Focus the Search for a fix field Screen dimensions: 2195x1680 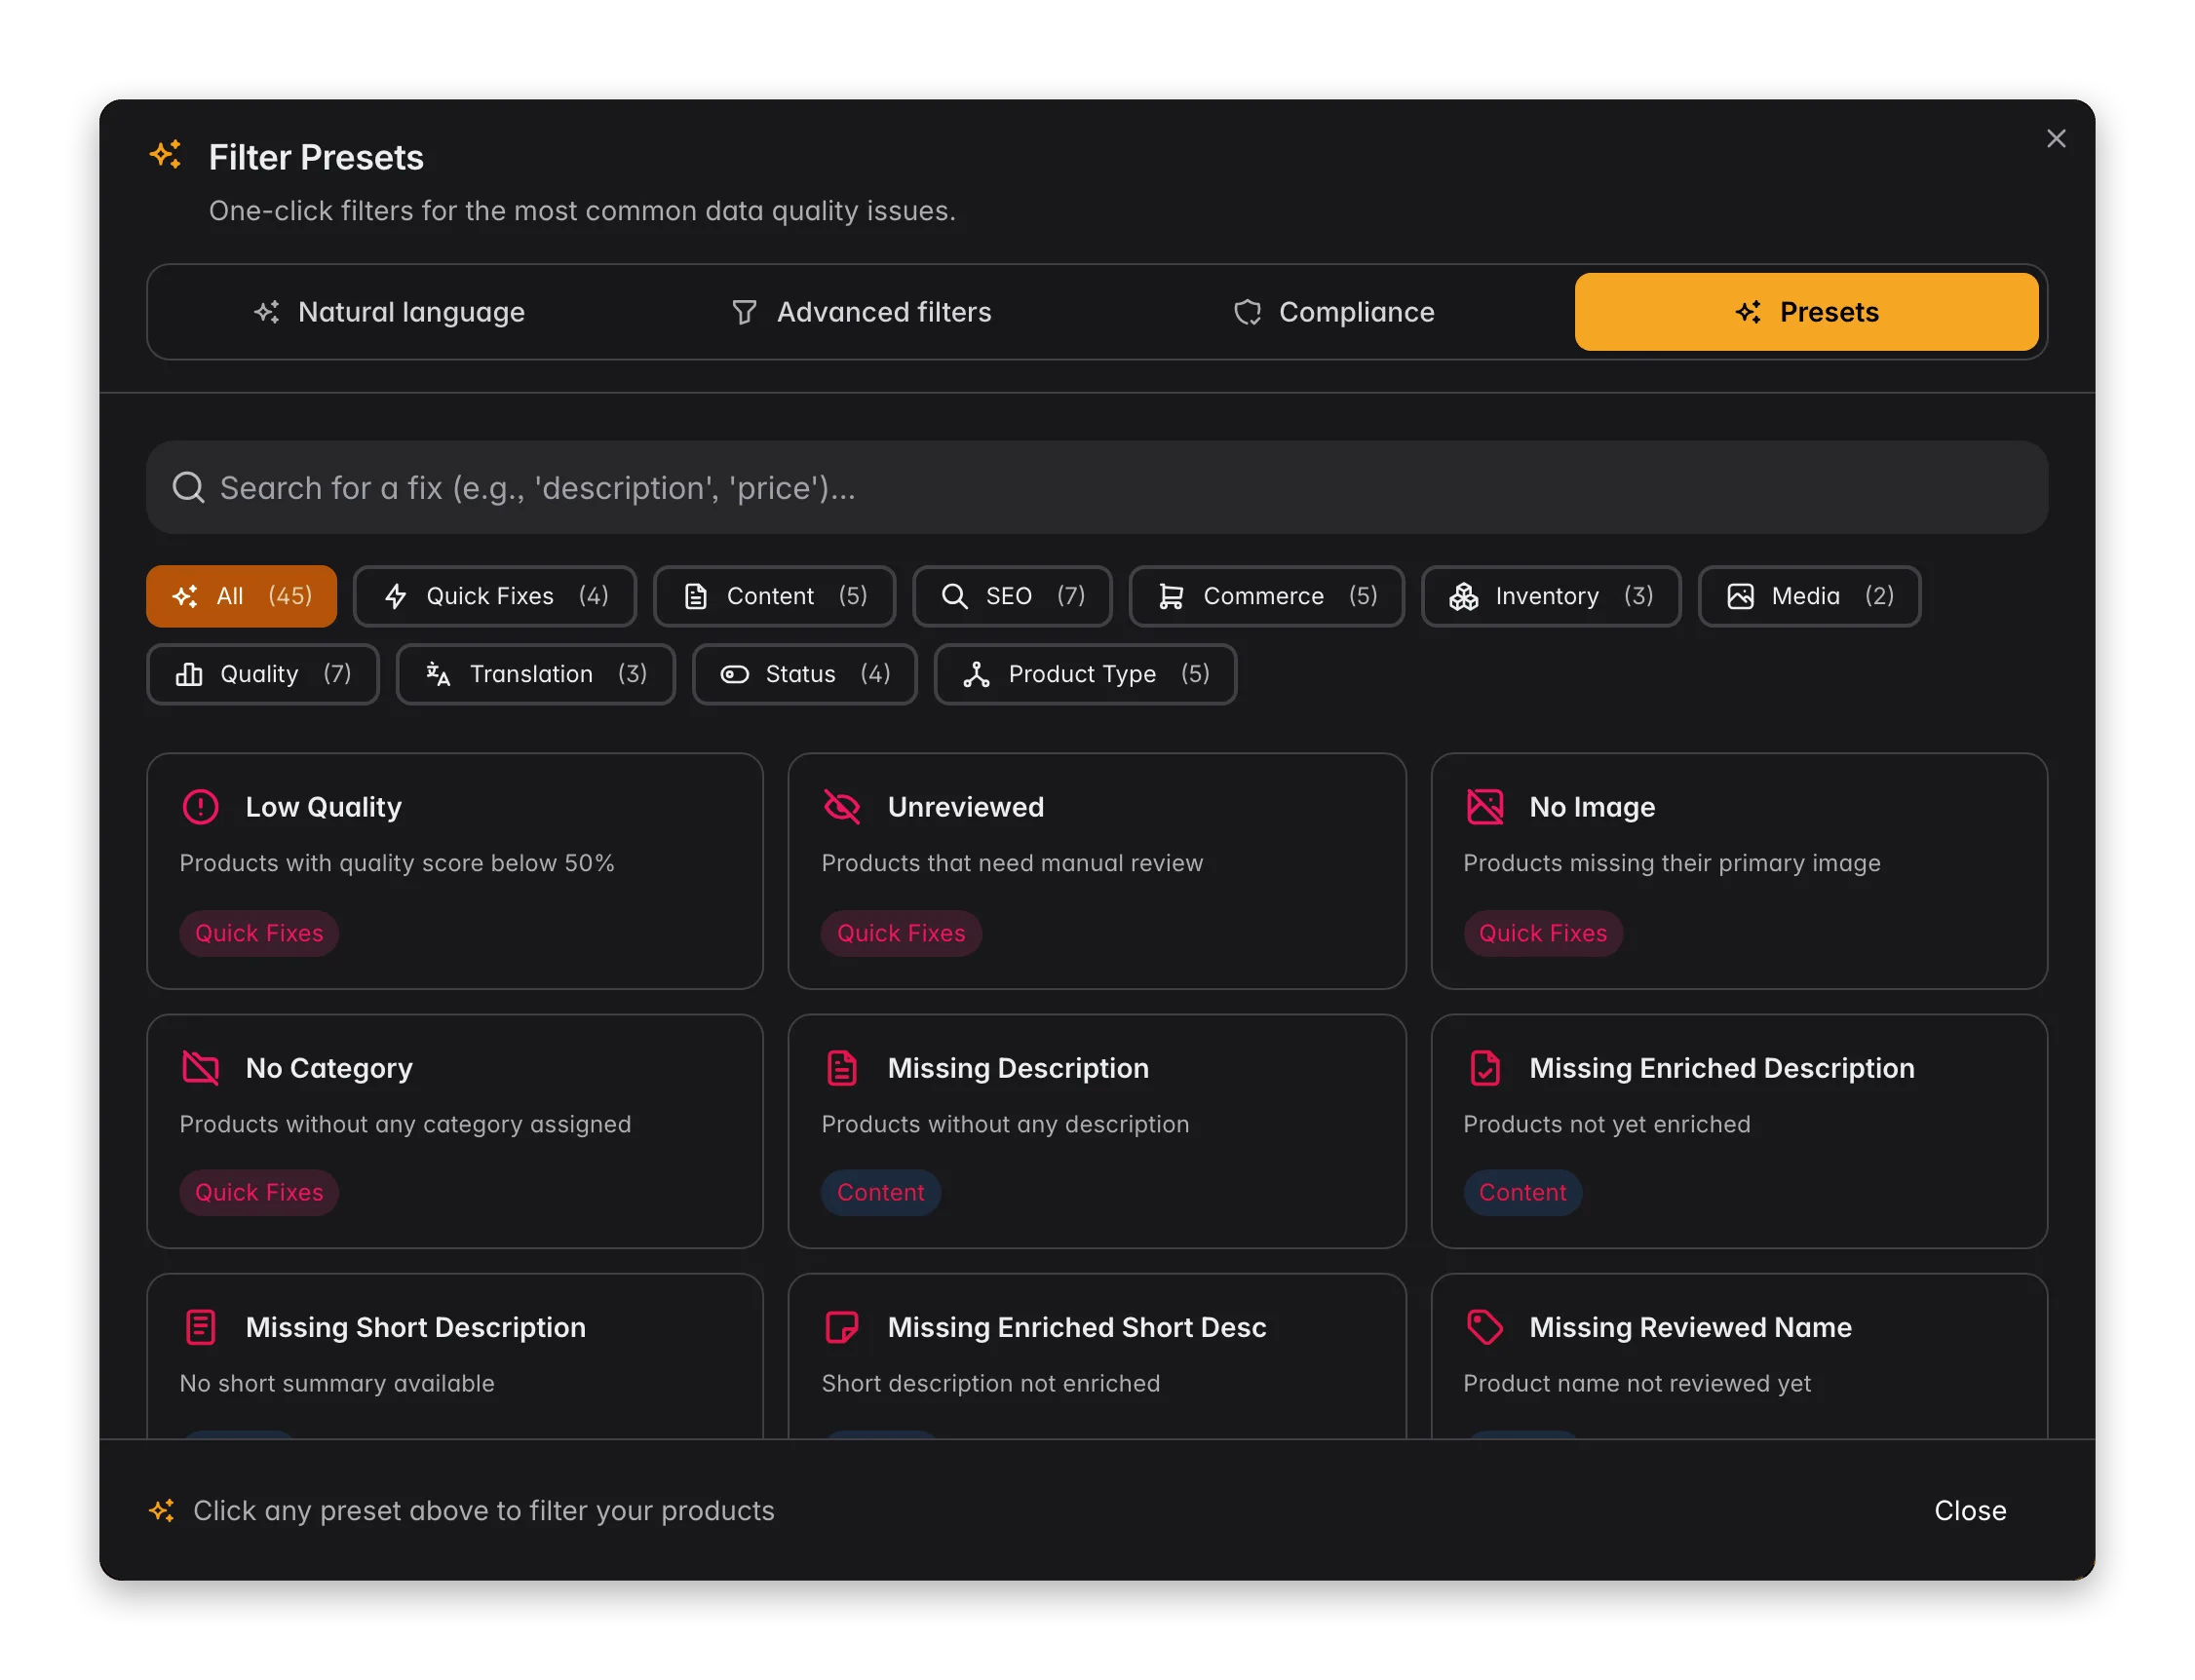click(x=1097, y=488)
